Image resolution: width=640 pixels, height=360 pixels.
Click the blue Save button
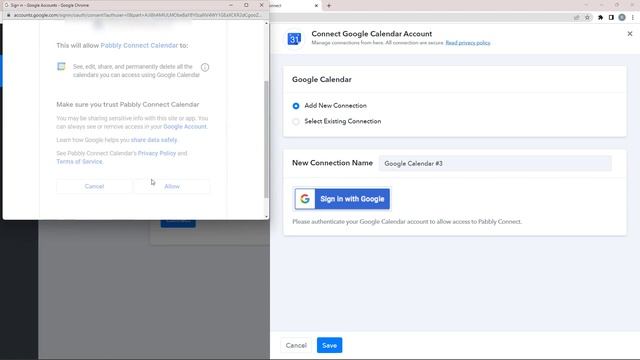pos(329,345)
